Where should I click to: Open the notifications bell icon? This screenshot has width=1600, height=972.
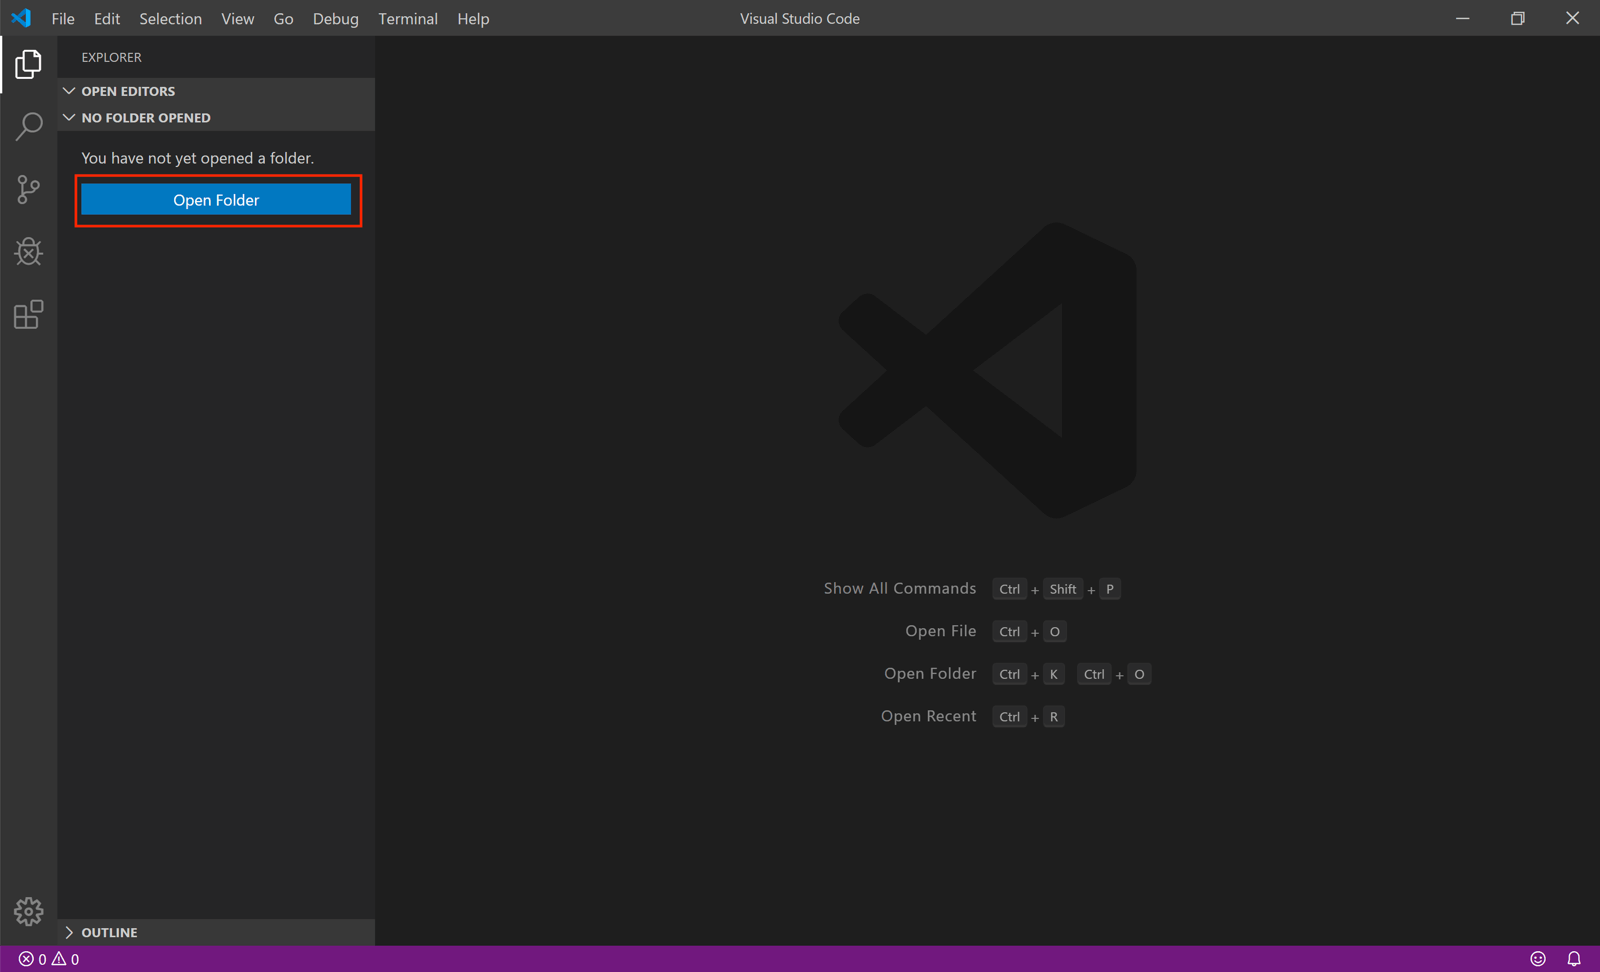[x=1574, y=959]
